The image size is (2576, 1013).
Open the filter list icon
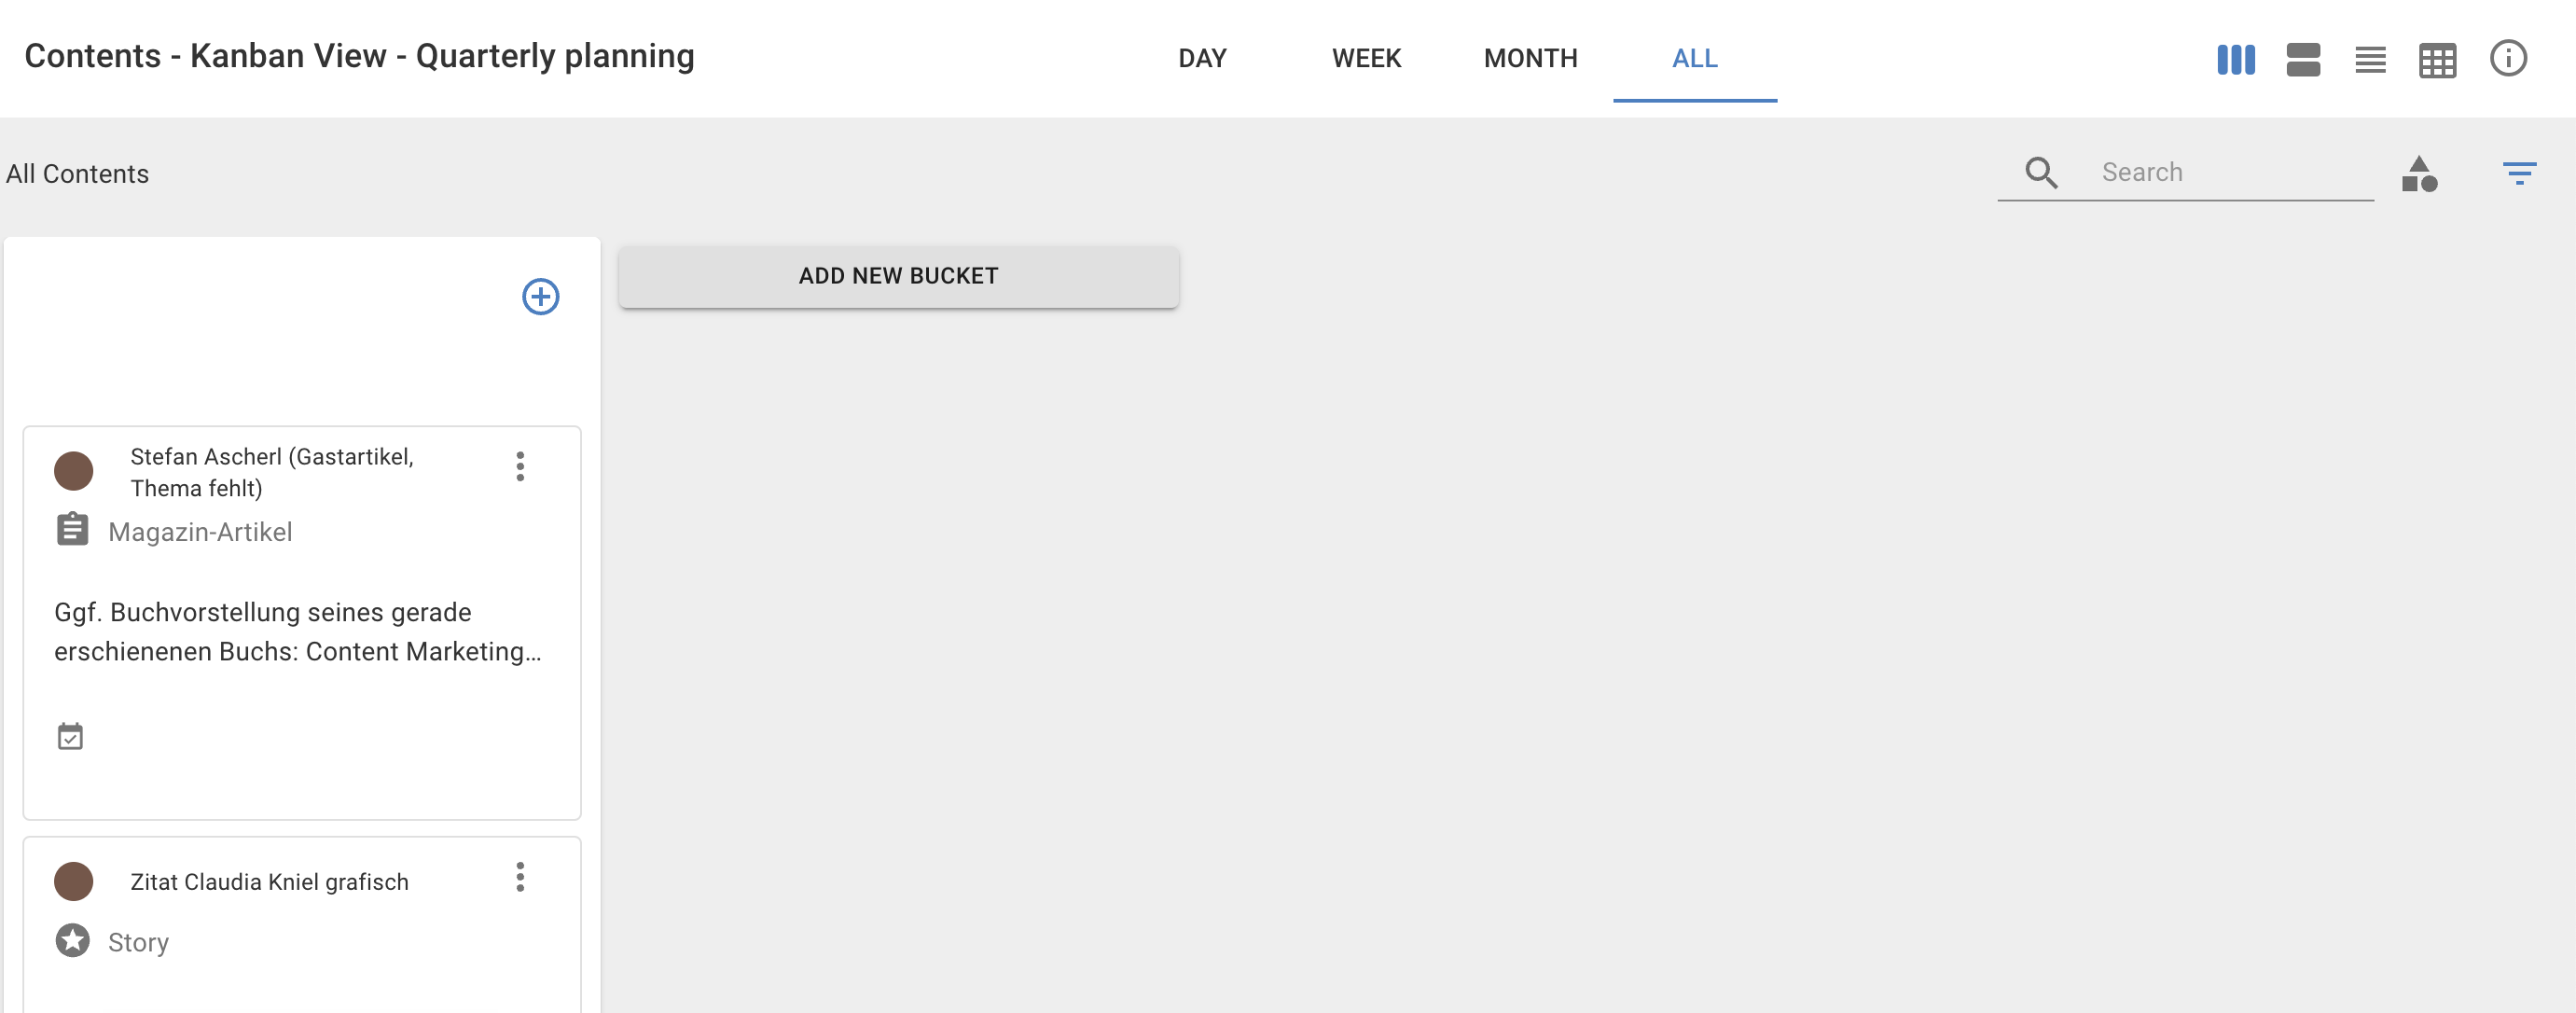(x=2518, y=173)
